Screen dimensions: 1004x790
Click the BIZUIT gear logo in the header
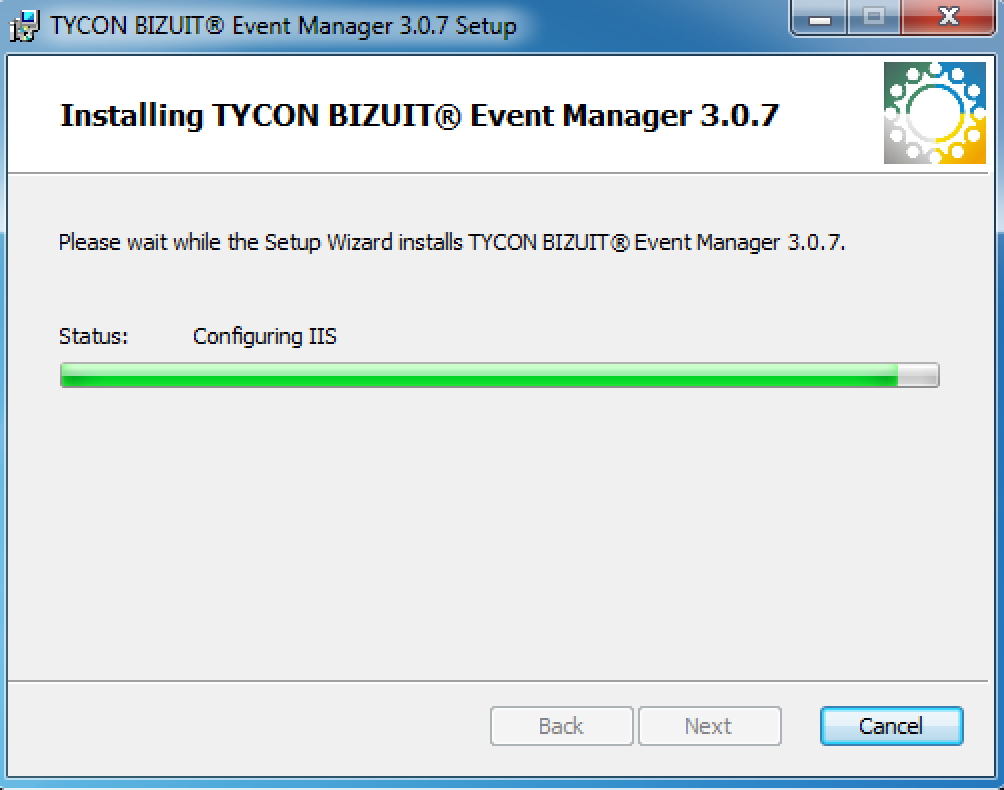point(935,113)
